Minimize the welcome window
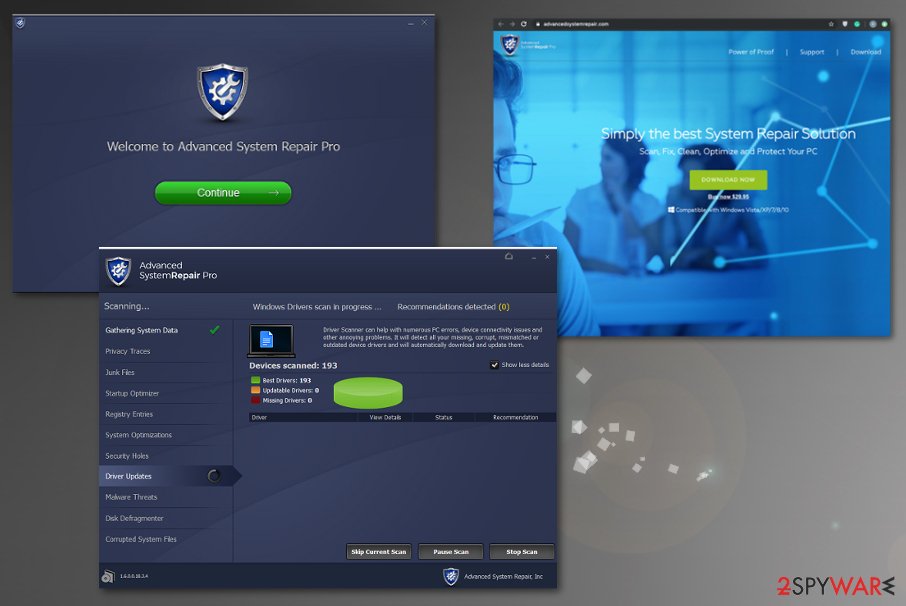The image size is (906, 606). point(411,24)
